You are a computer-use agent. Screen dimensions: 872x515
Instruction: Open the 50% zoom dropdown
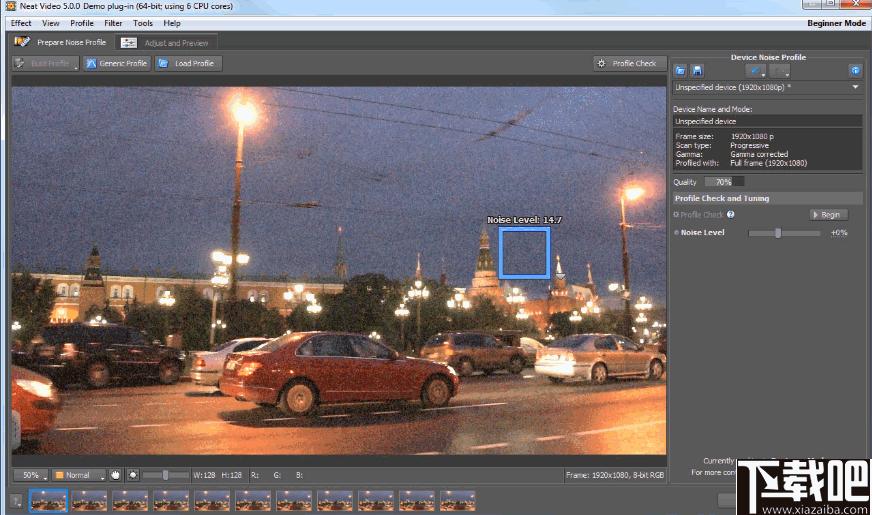(31, 475)
